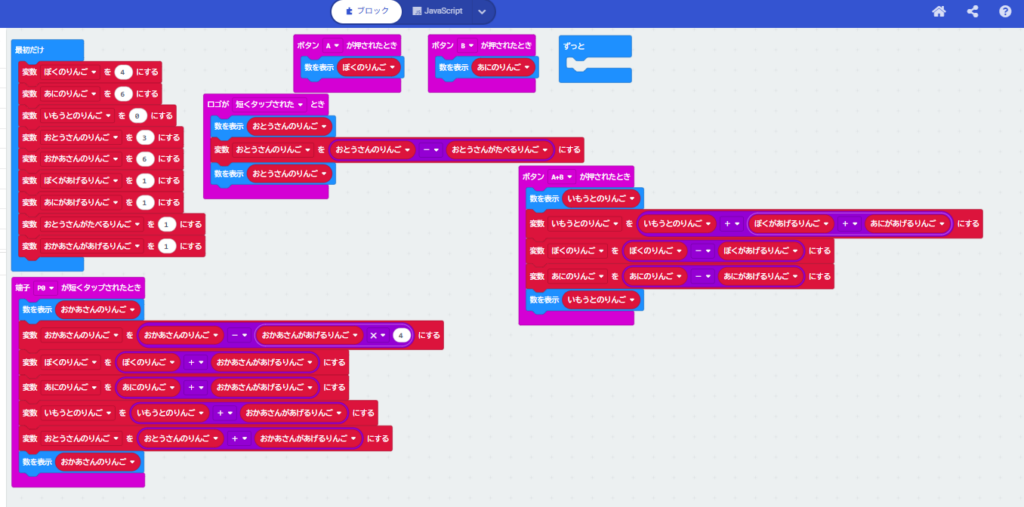
Task: Open おかあさんのりんご dropdown in first 端子 display block
Action: (99, 309)
